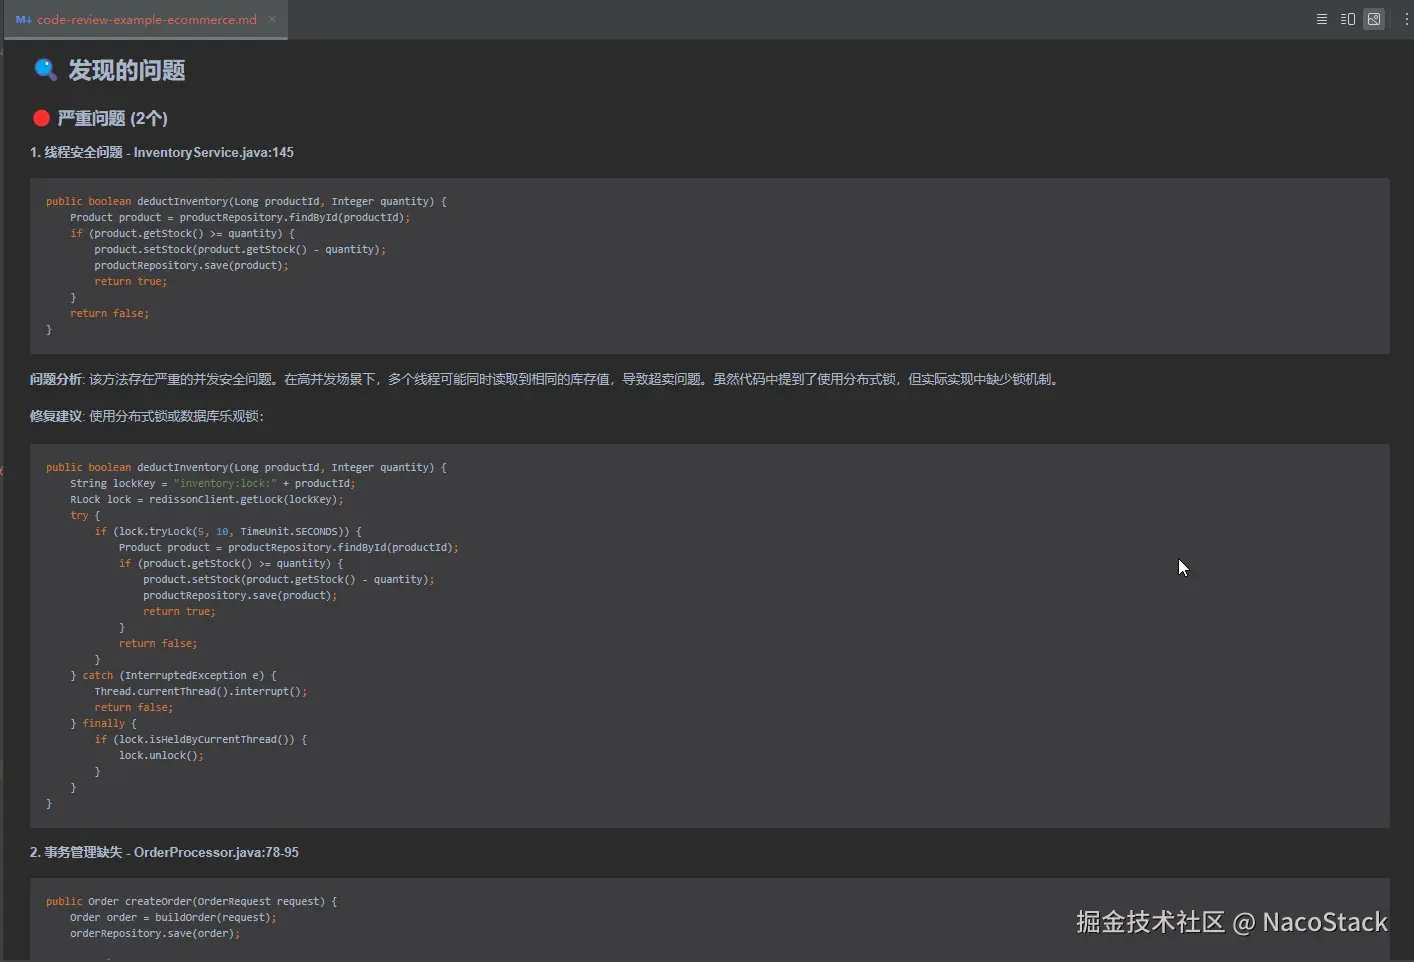Image resolution: width=1414 pixels, height=962 pixels.
Task: Click the heading 发现的问题
Action: 127,70
